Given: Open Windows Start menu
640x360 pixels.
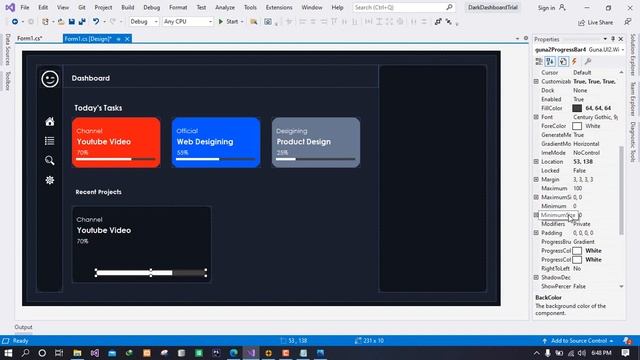Looking at the screenshot, I should click(x=8, y=353).
